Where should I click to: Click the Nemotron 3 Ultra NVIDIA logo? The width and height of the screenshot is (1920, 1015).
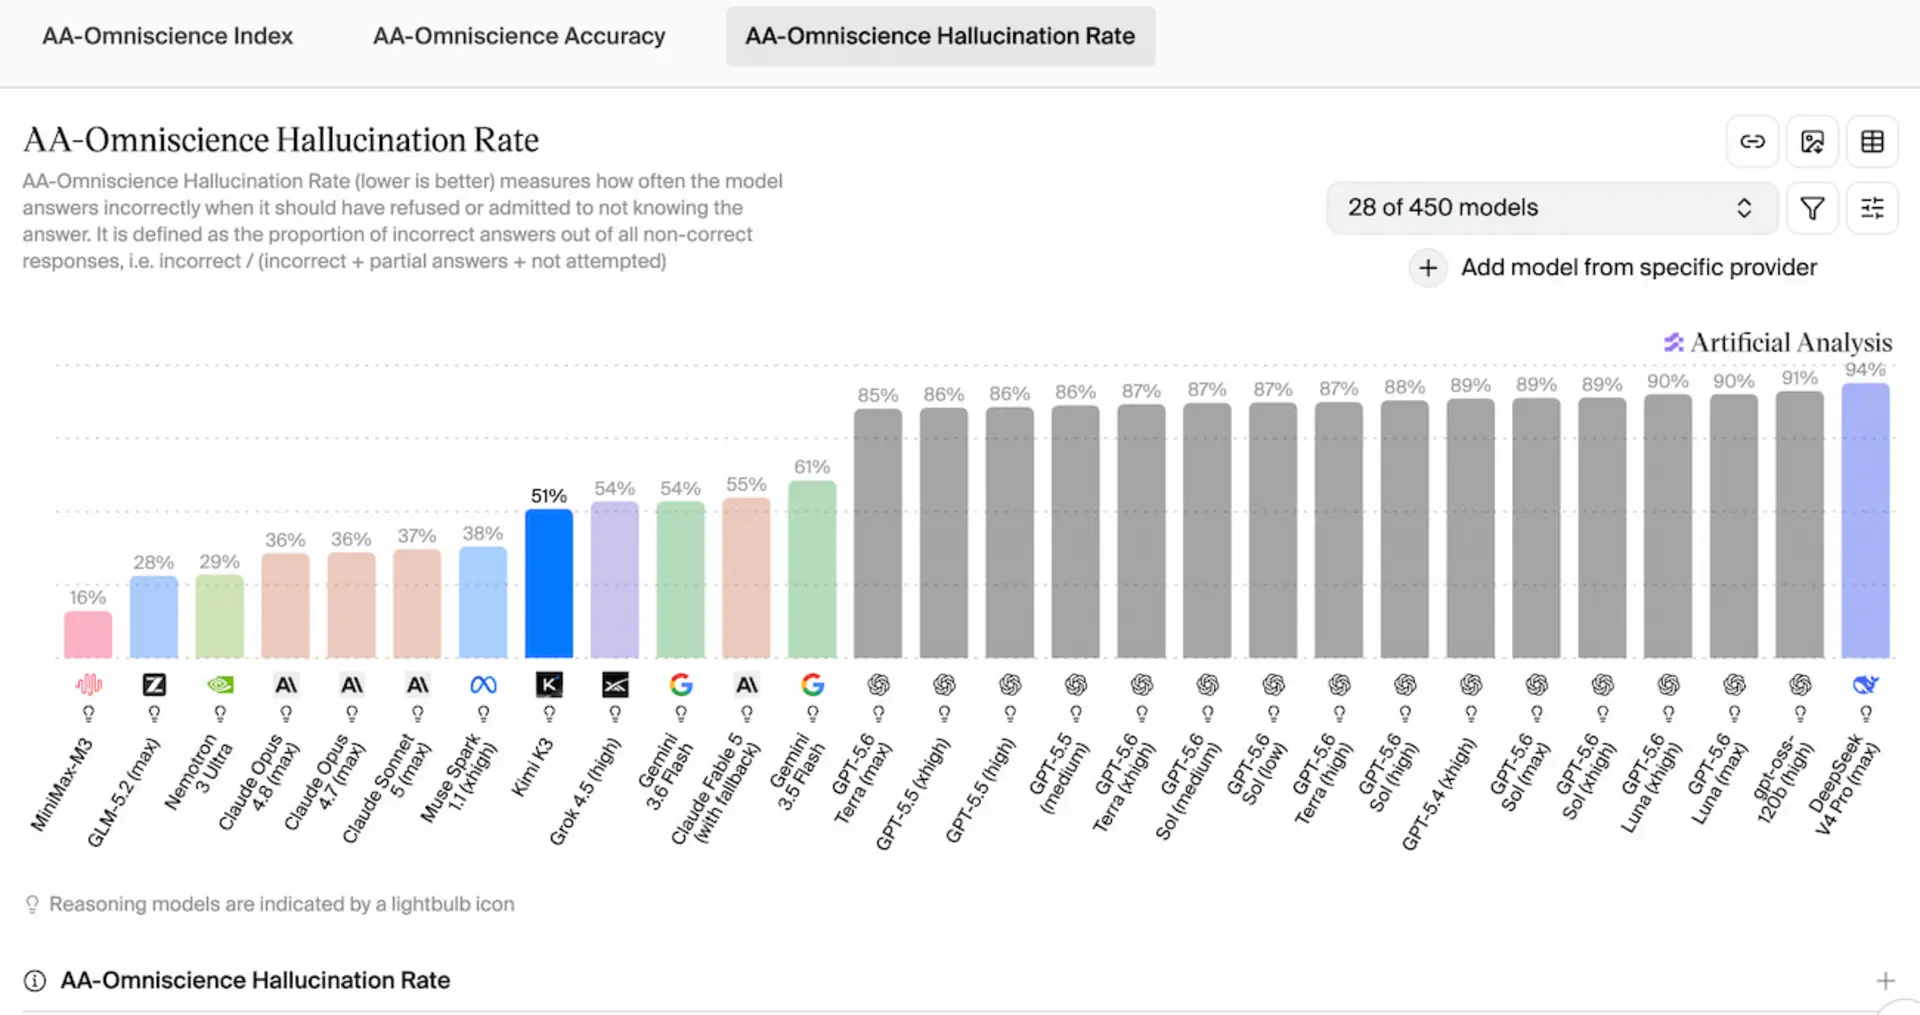click(x=220, y=684)
